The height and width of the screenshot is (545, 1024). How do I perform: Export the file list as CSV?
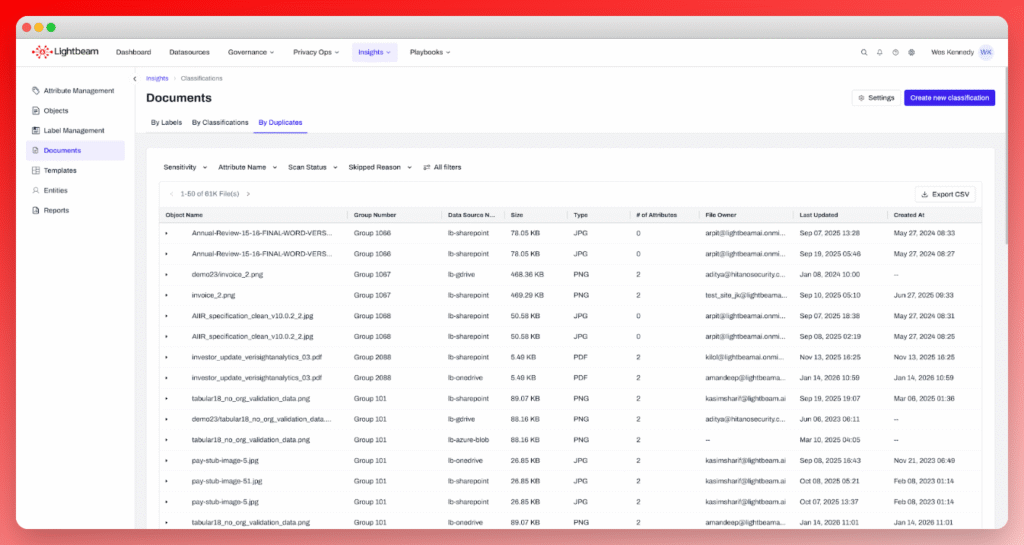coord(945,194)
